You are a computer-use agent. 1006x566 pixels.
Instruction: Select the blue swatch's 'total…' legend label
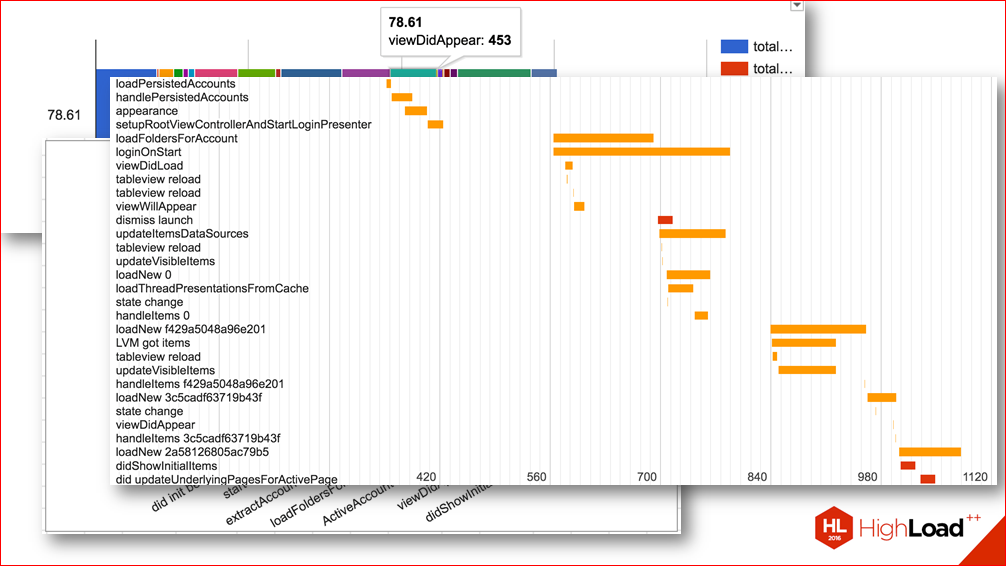[x=772, y=46]
